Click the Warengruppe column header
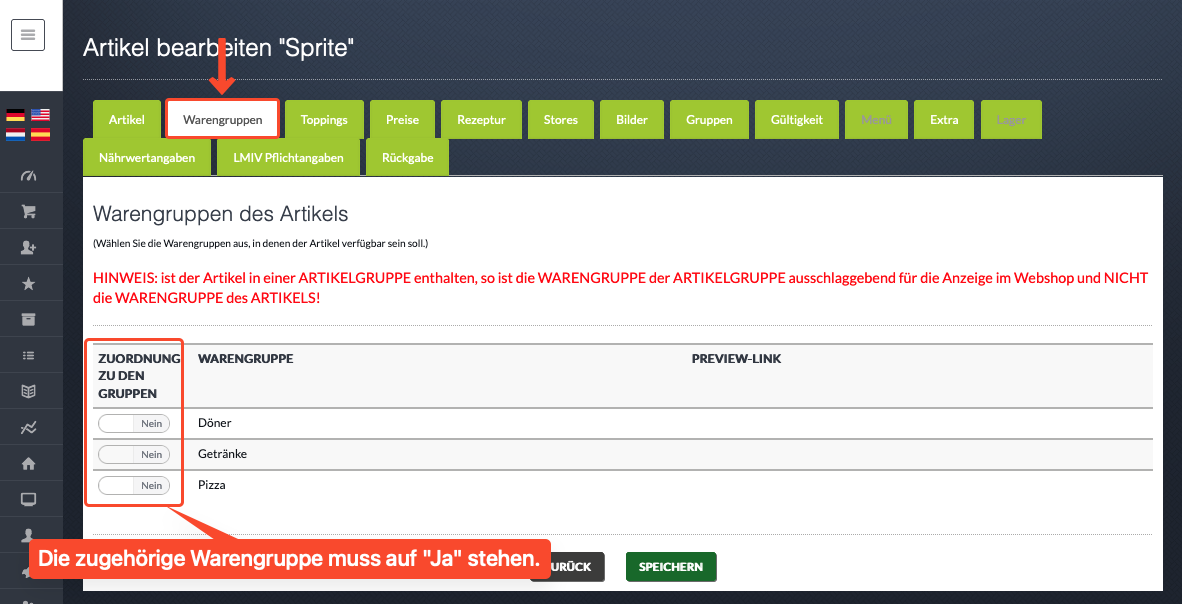 (245, 359)
